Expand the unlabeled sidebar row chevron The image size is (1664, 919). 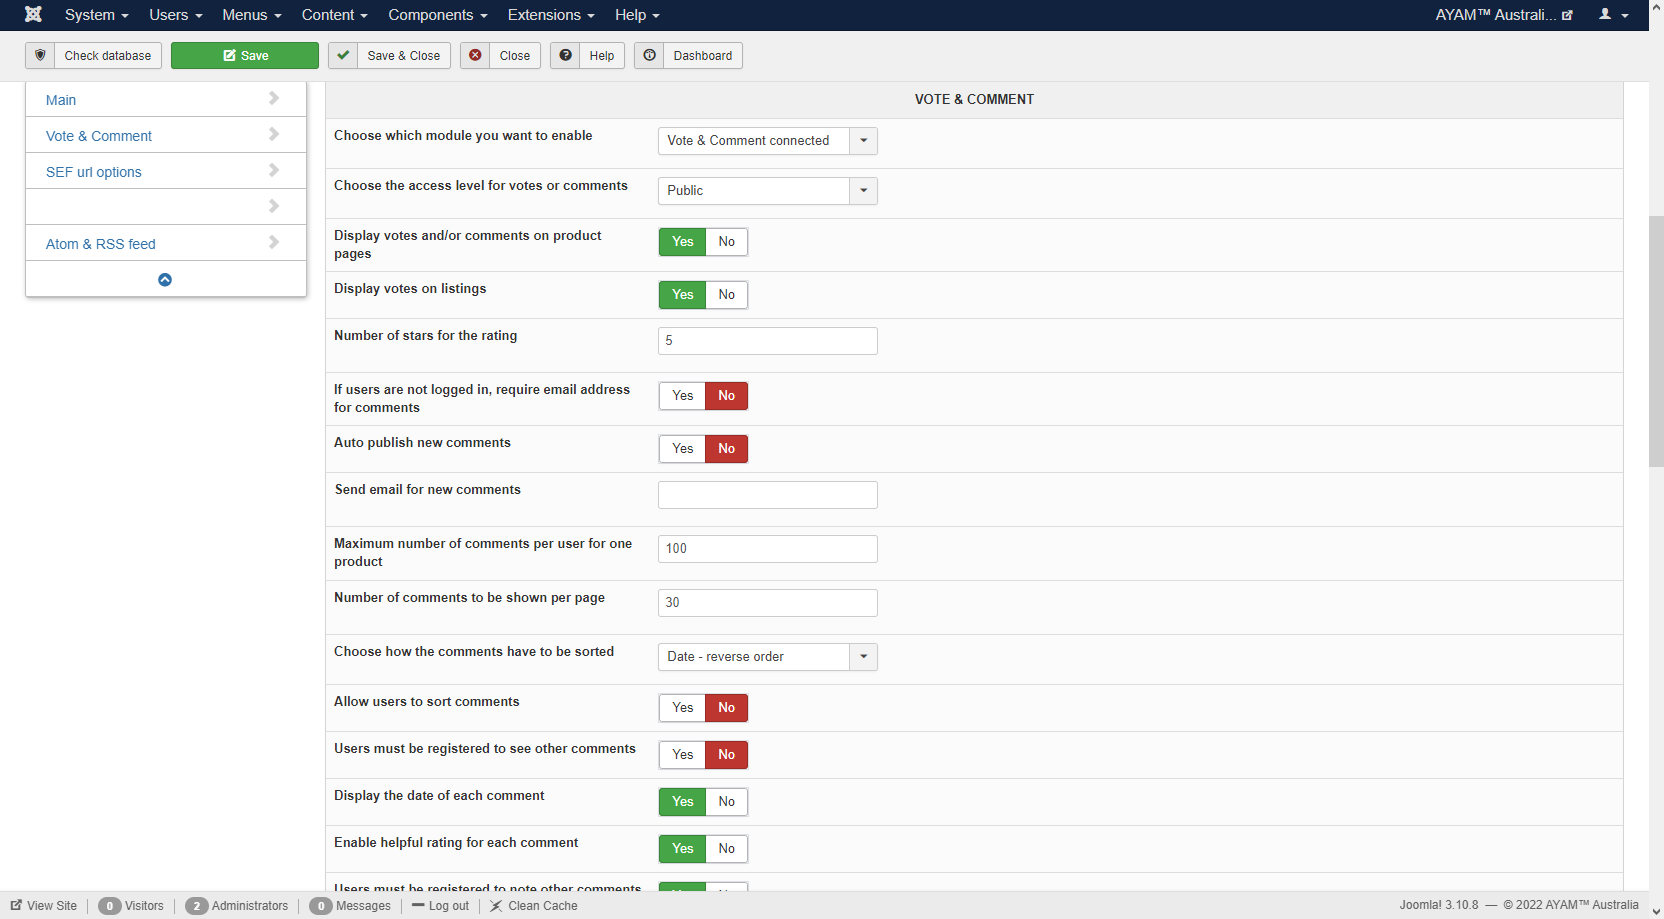tap(274, 206)
